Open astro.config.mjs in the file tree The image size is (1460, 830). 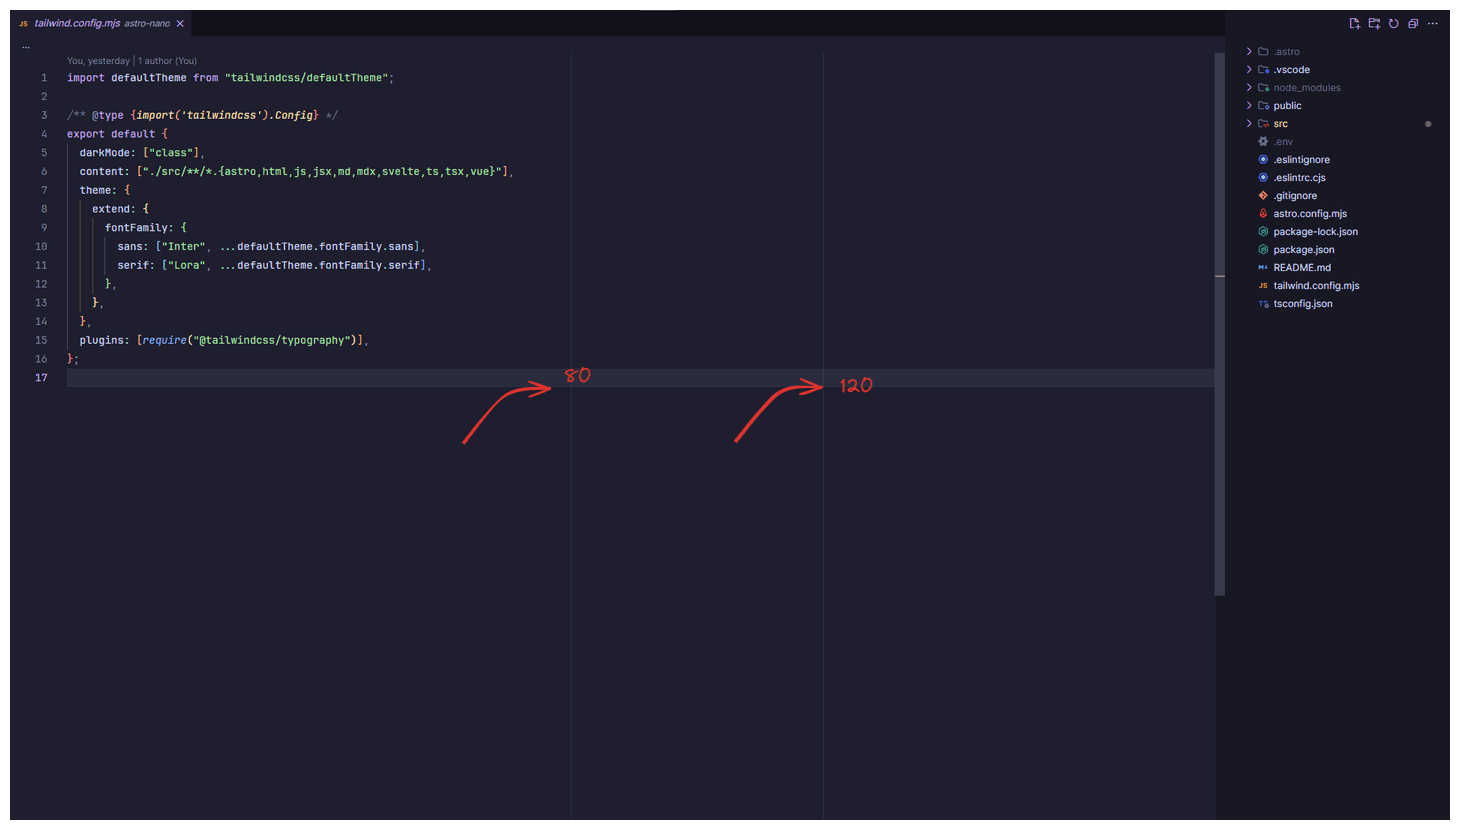point(1309,213)
